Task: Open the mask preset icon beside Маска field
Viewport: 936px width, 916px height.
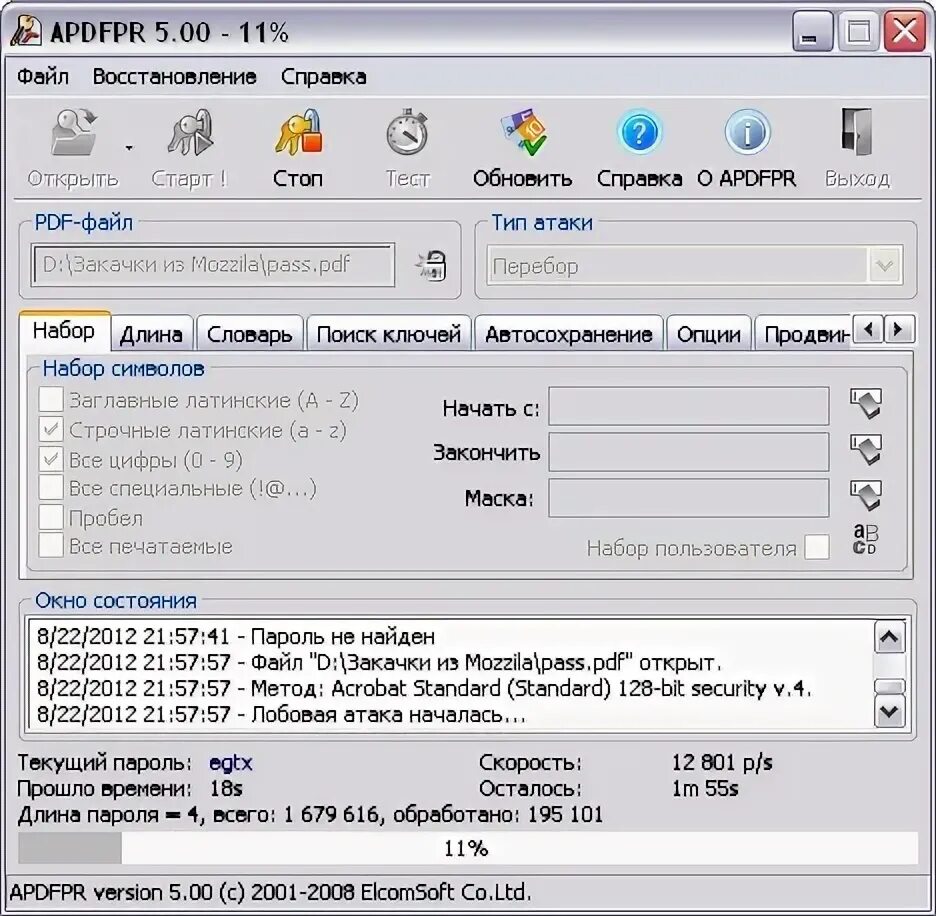Action: [x=867, y=495]
